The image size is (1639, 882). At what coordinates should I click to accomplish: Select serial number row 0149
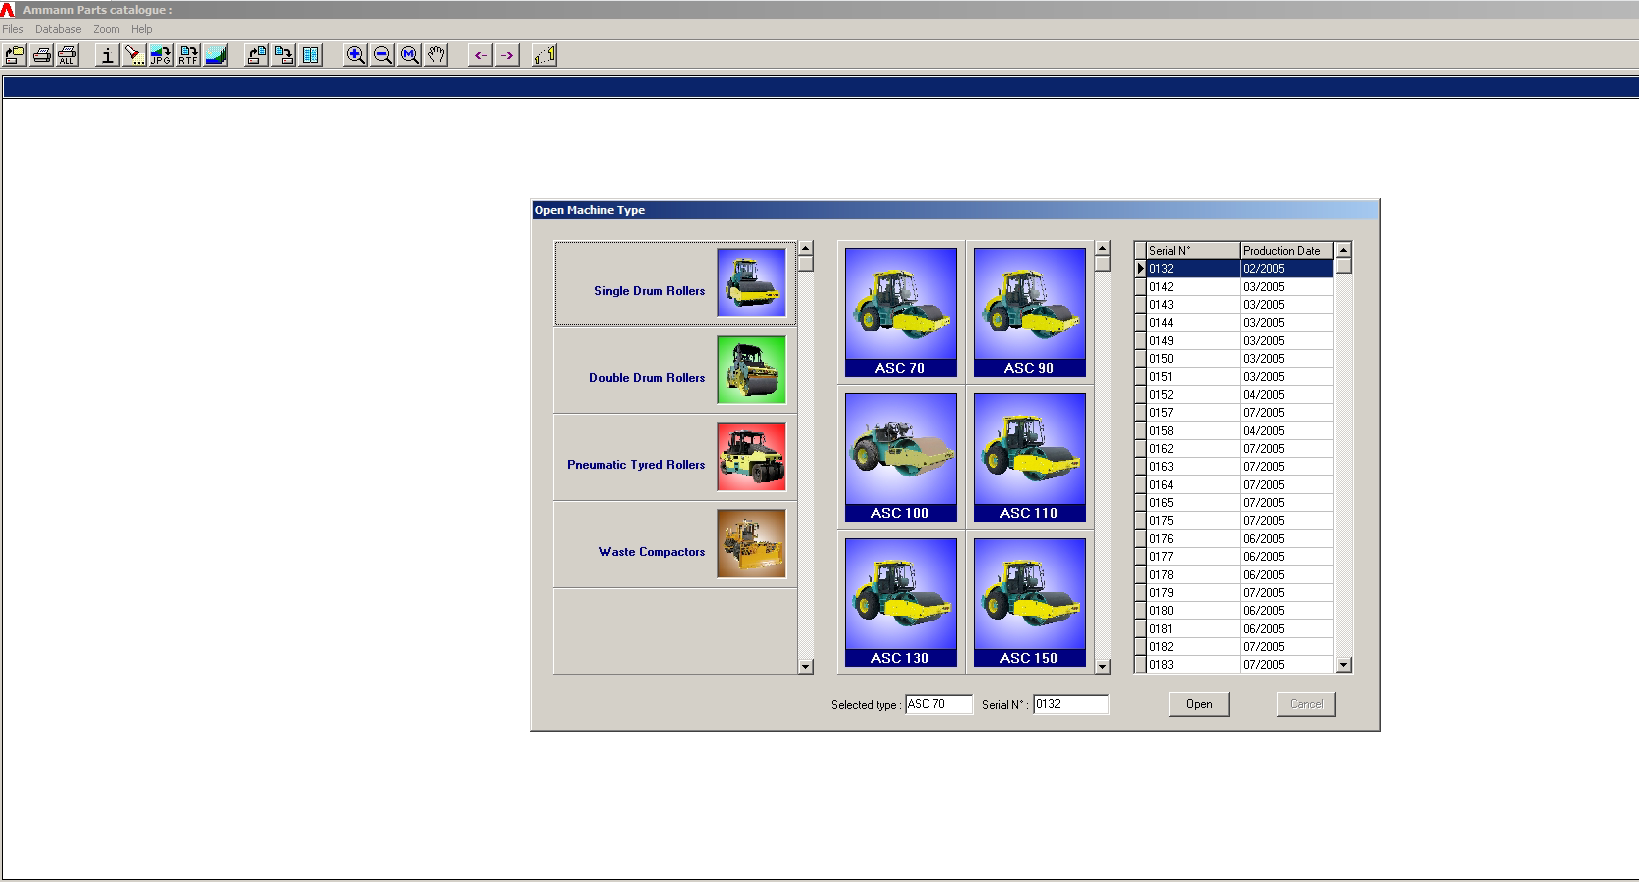(1240, 341)
